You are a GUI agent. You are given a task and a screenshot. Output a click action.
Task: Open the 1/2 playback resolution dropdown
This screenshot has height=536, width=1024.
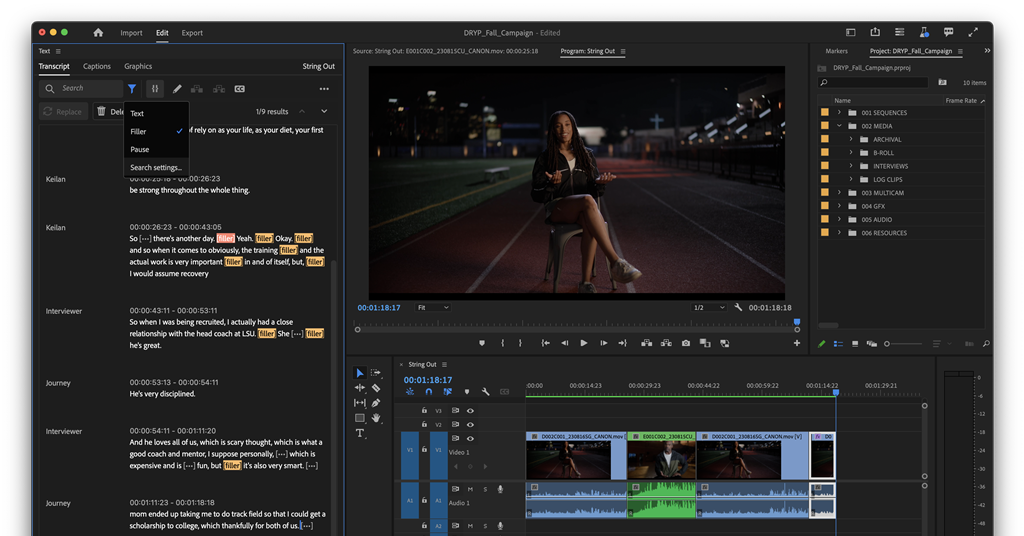tap(709, 307)
